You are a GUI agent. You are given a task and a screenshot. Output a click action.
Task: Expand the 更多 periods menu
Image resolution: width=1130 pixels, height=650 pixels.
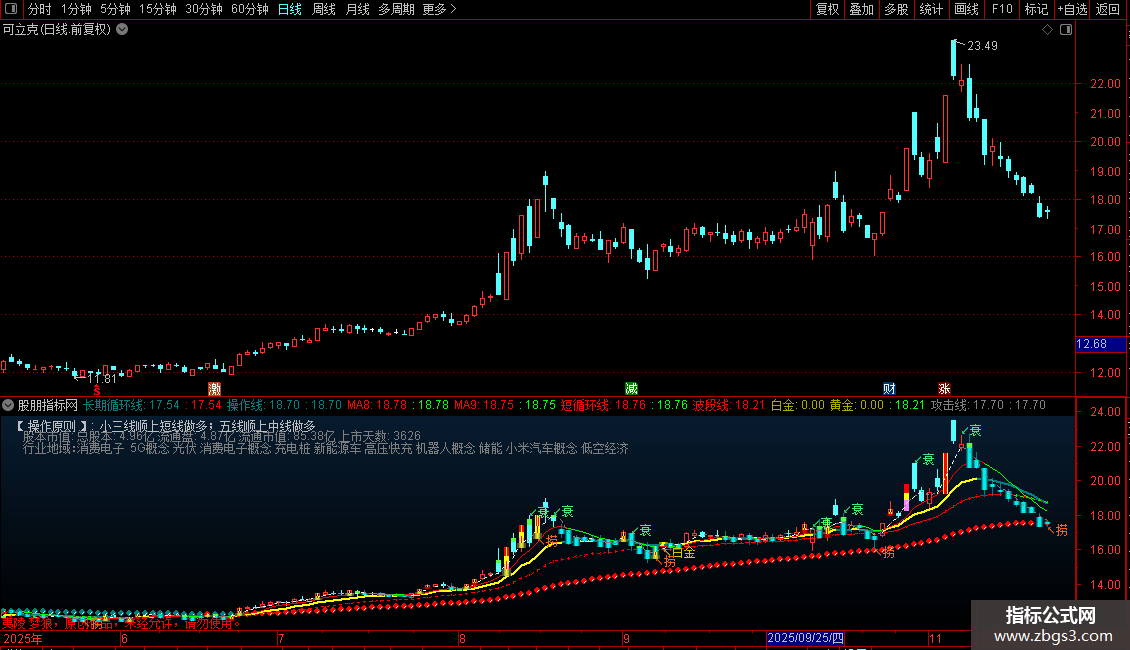click(x=439, y=9)
